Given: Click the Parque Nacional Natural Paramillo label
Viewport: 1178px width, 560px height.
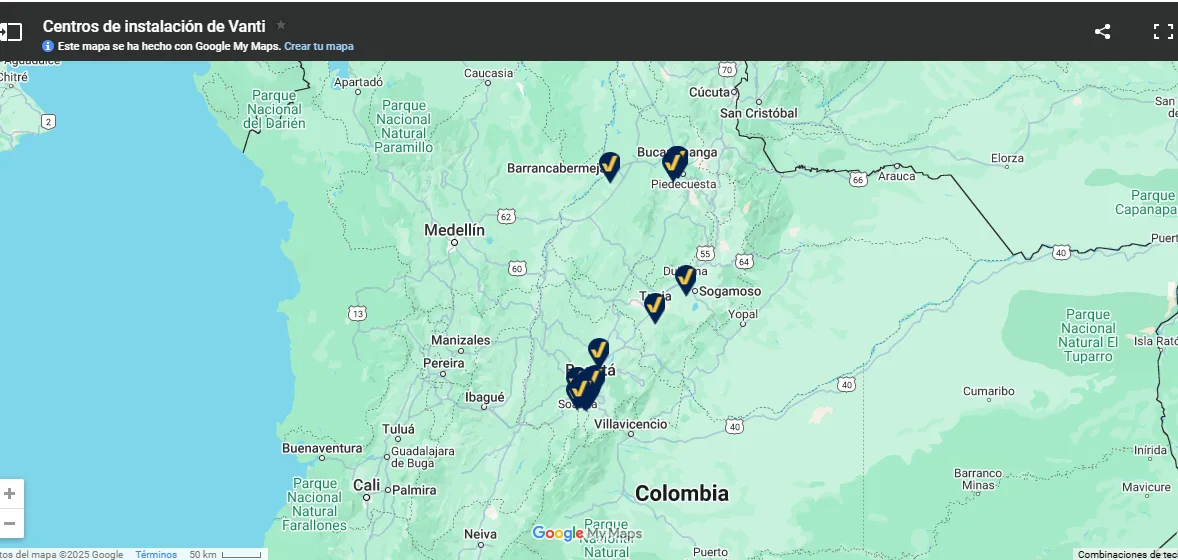Looking at the screenshot, I should pyautogui.click(x=404, y=126).
